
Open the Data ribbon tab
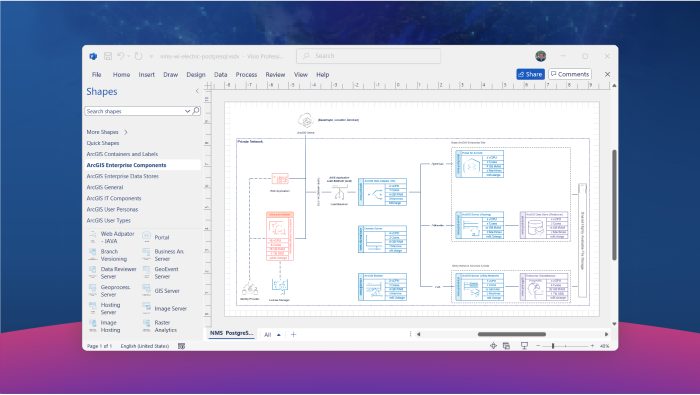point(221,75)
